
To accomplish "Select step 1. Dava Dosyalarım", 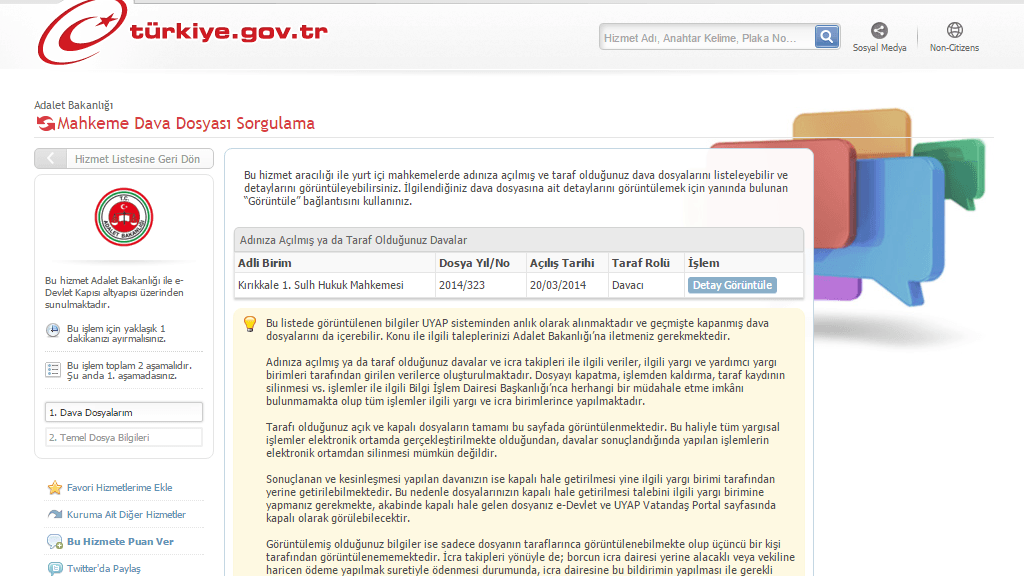I will click(x=123, y=412).
